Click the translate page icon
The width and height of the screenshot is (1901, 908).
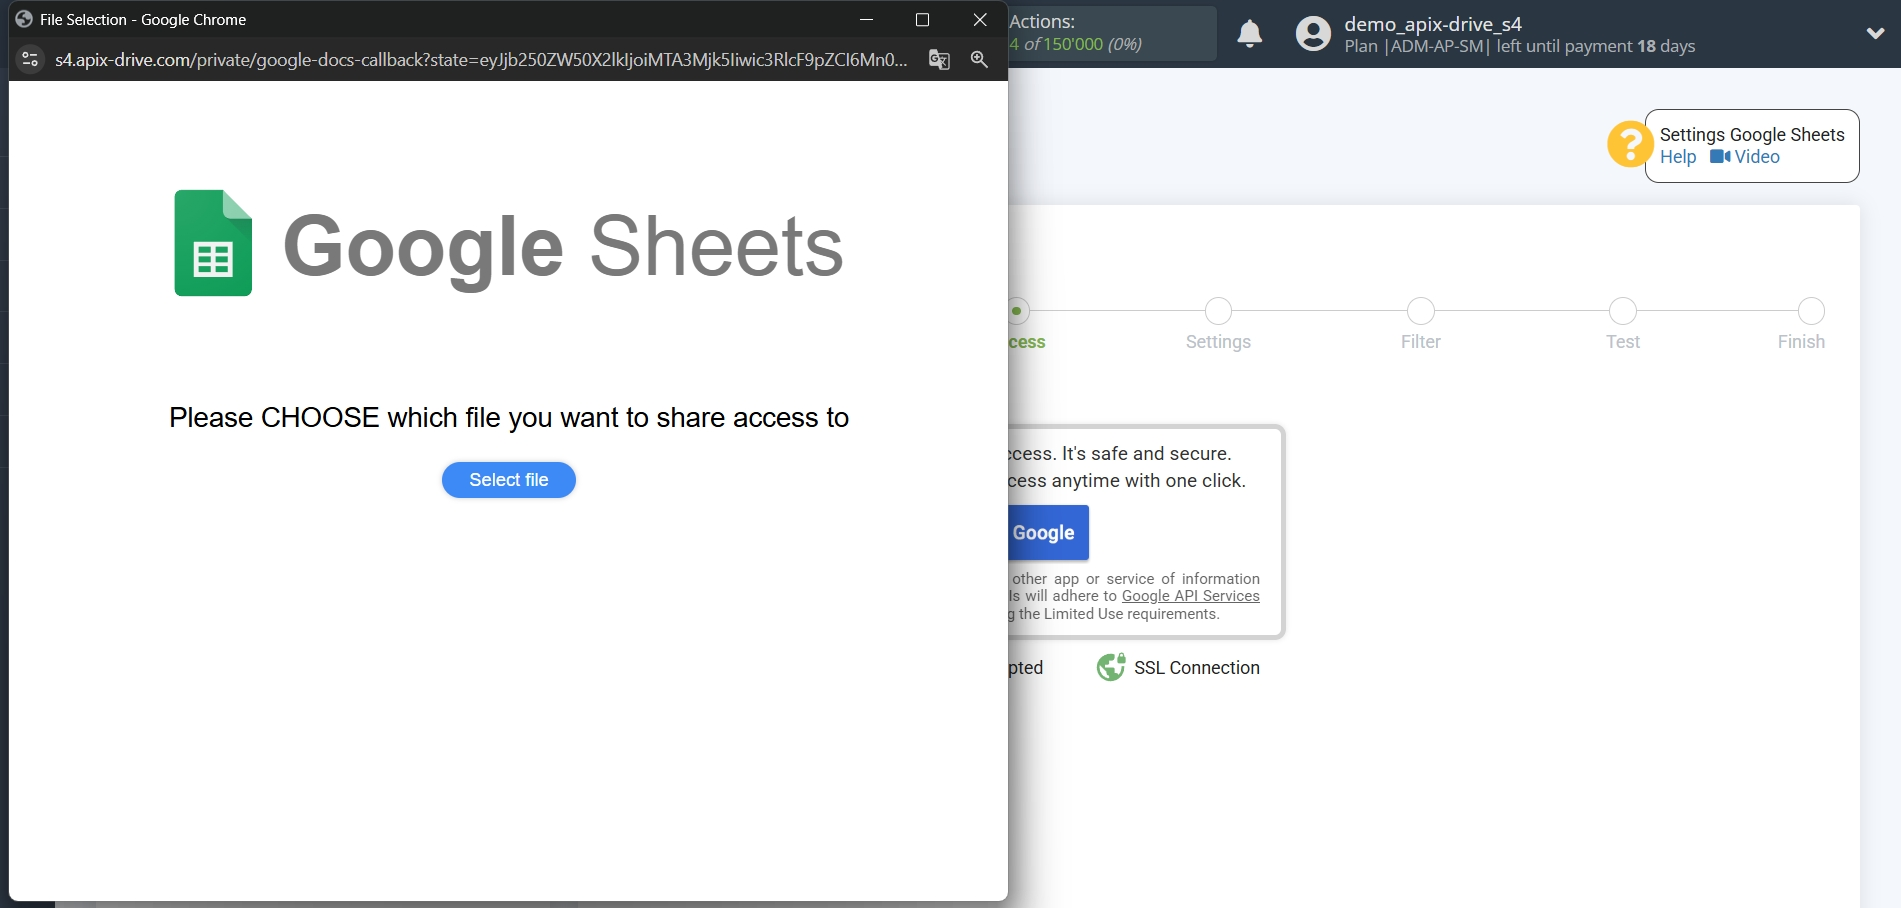coord(939,60)
